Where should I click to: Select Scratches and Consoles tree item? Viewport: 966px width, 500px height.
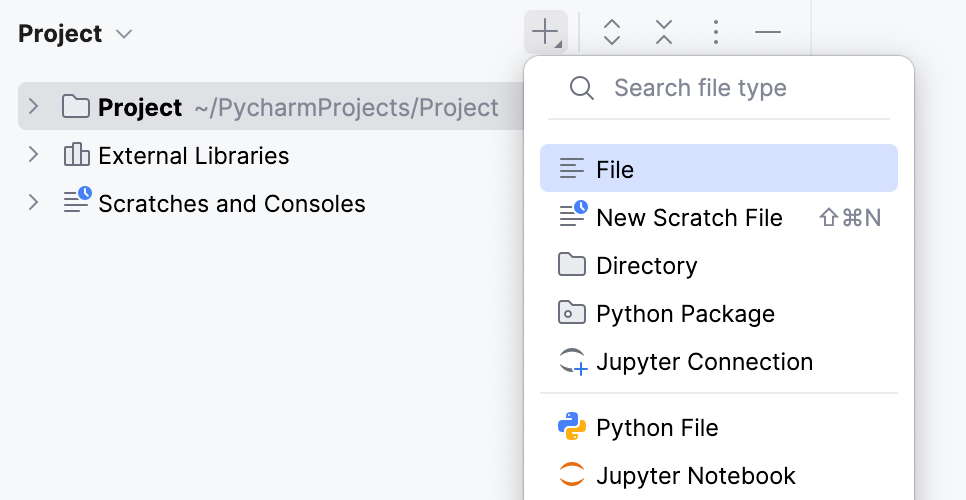pos(231,204)
